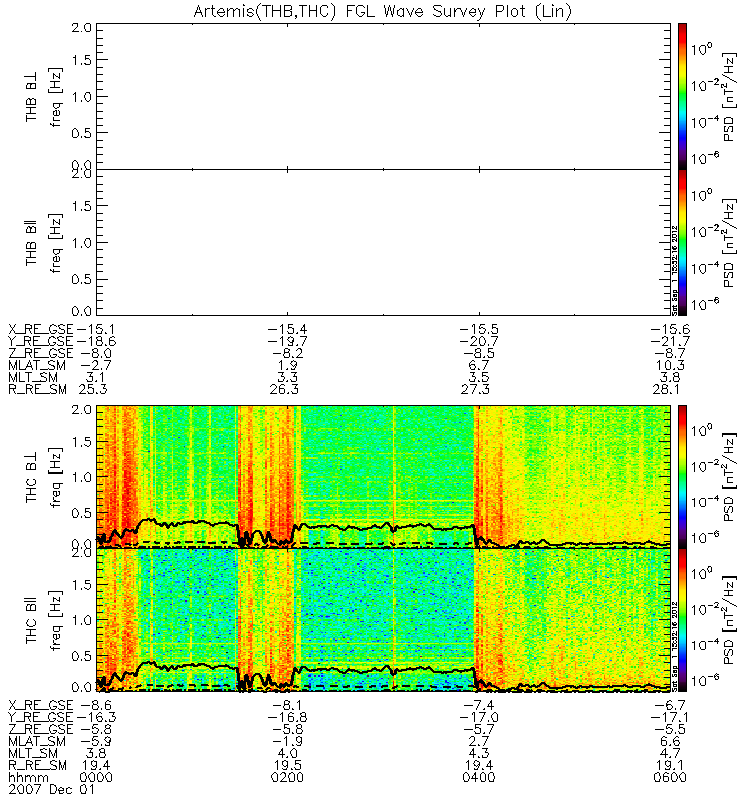
Task: Click the "hhmm" time row label
Action: (29, 778)
